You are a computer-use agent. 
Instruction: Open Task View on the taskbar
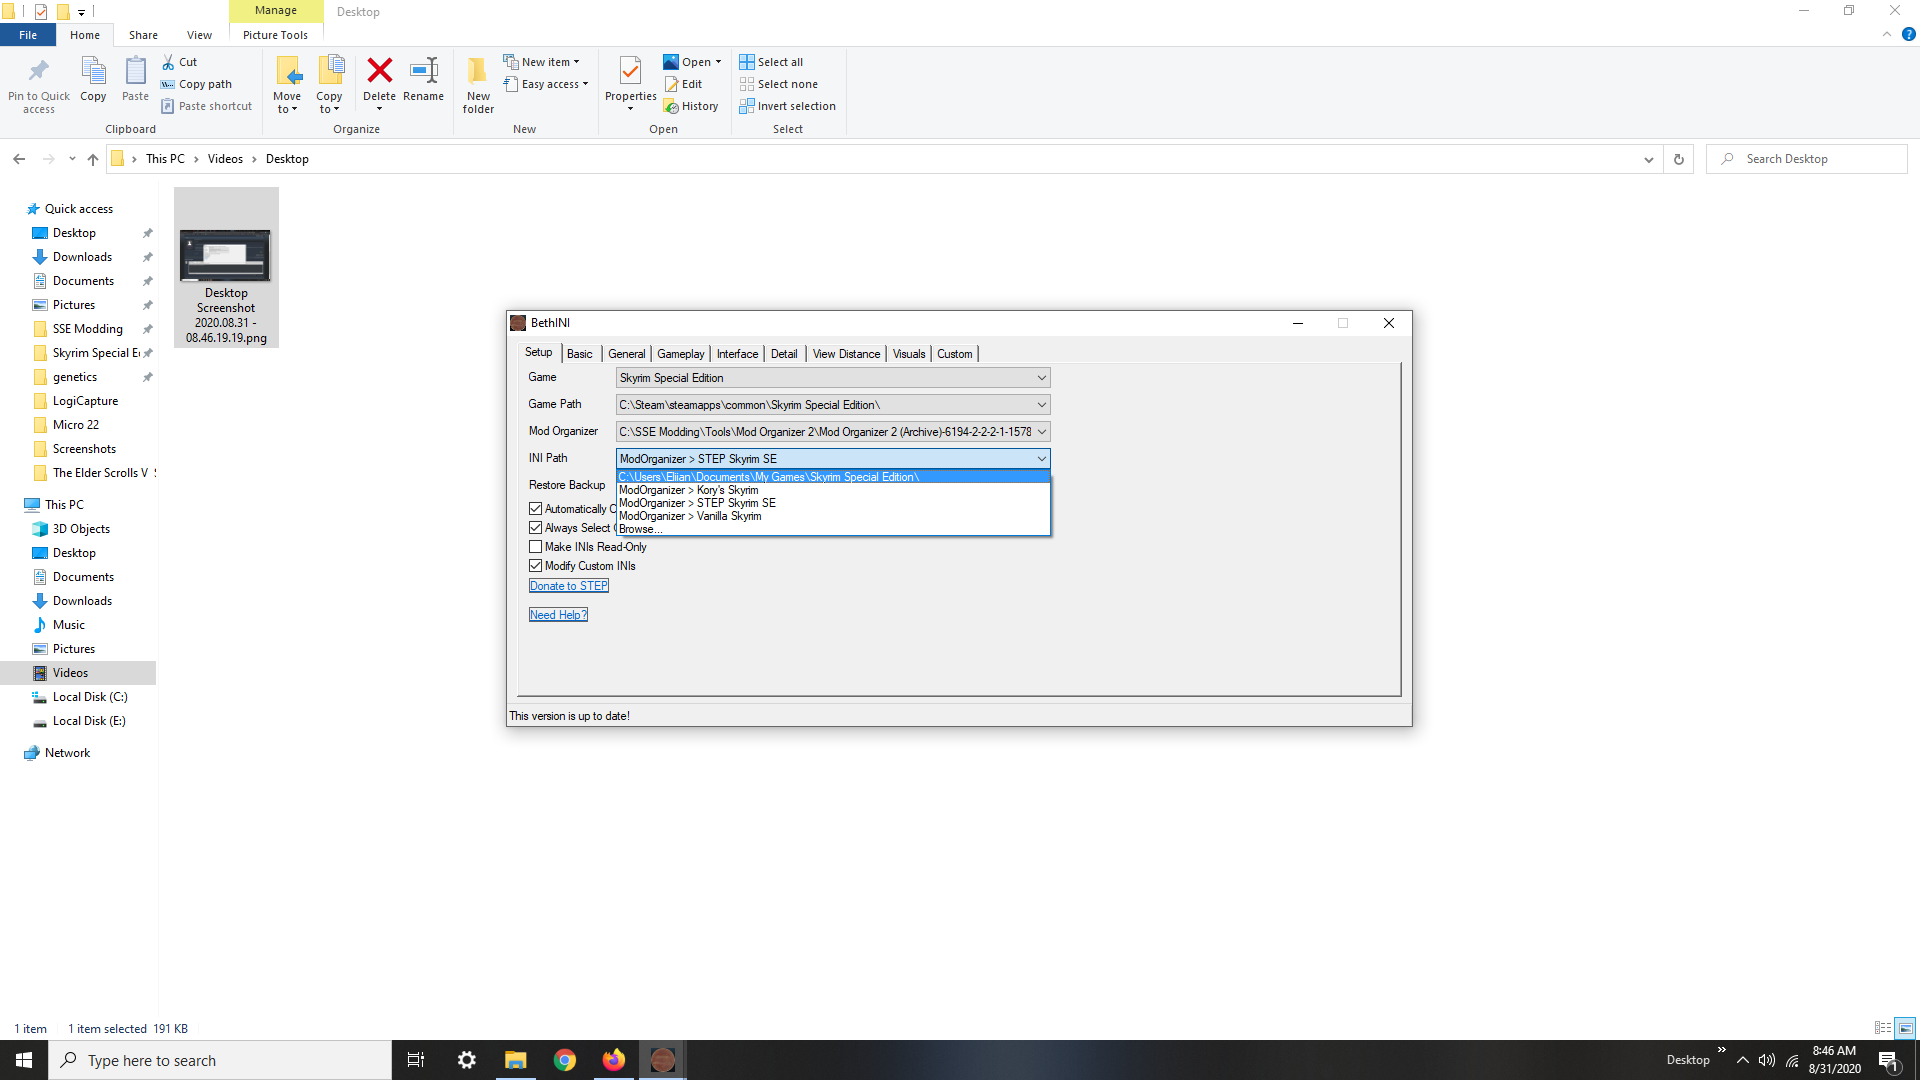[x=416, y=1060]
